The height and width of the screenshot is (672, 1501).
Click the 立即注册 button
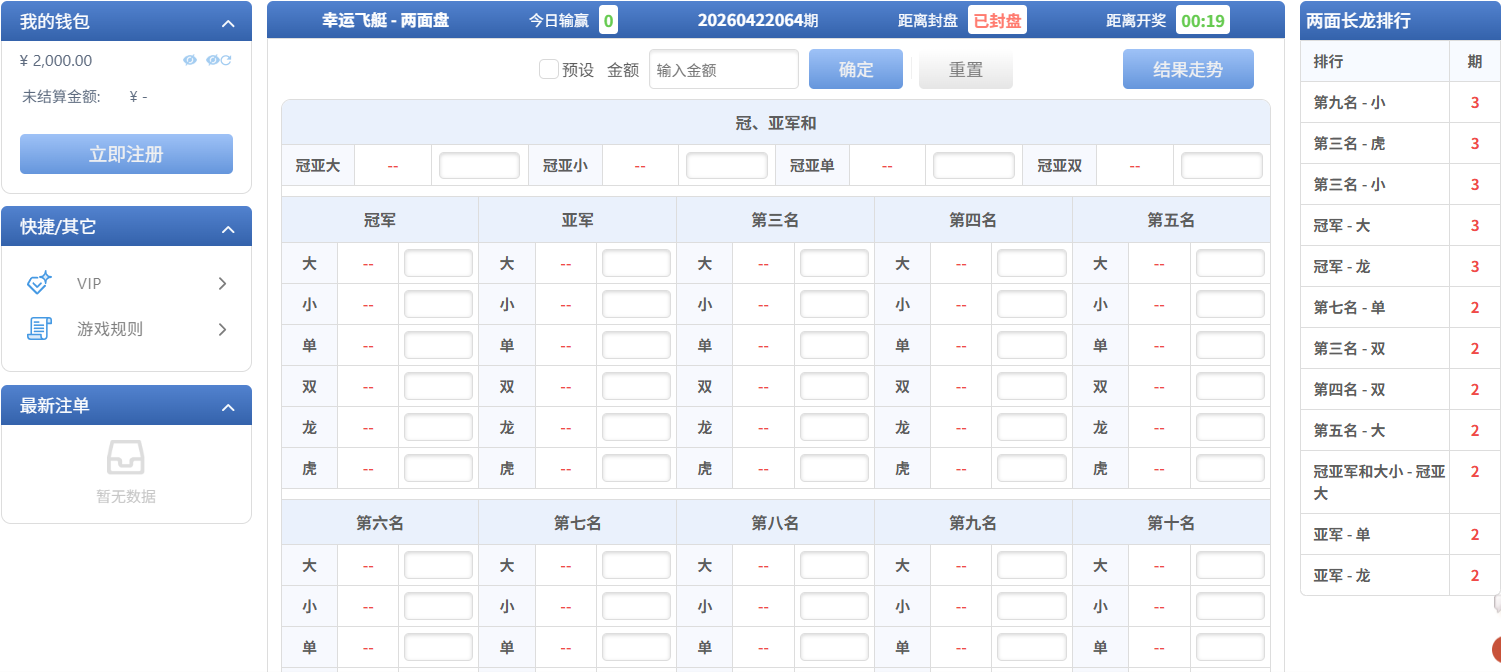[x=126, y=154]
